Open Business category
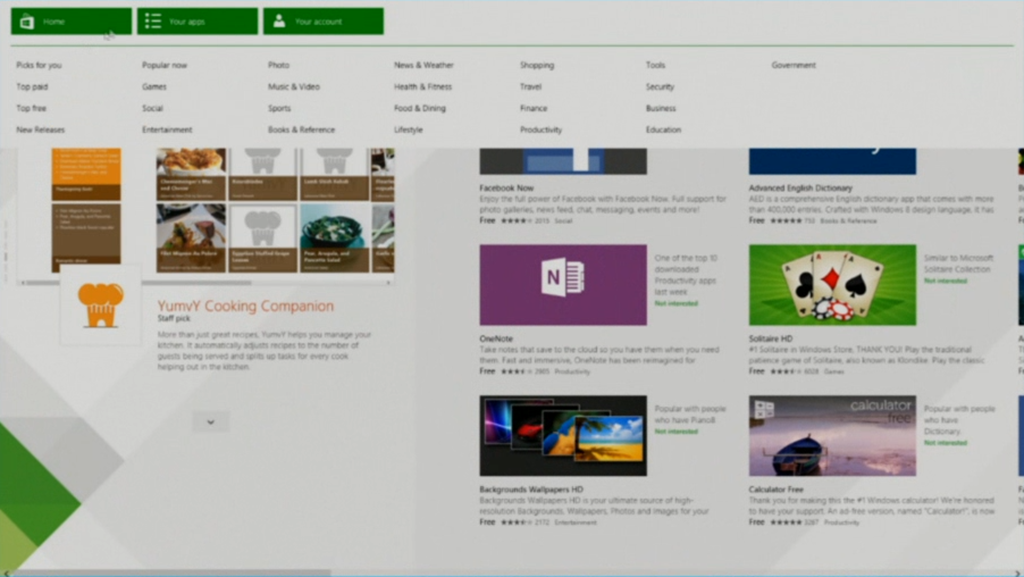Viewport: 1024px width, 577px height. click(x=661, y=108)
